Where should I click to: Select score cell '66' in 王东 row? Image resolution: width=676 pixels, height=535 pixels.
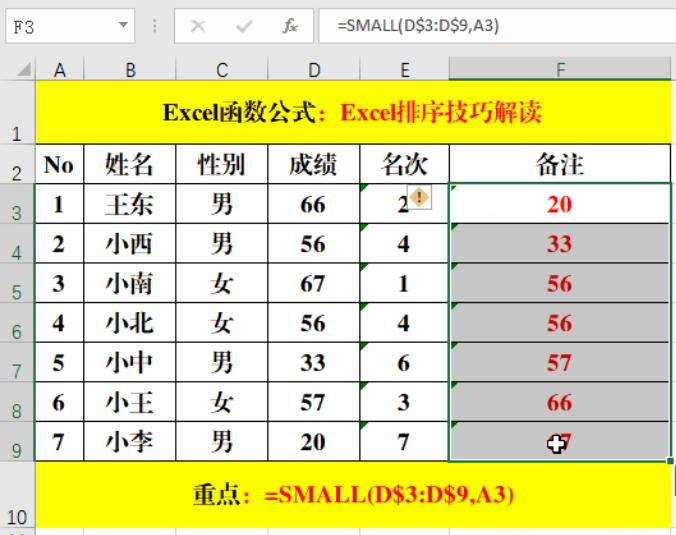pyautogui.click(x=313, y=203)
